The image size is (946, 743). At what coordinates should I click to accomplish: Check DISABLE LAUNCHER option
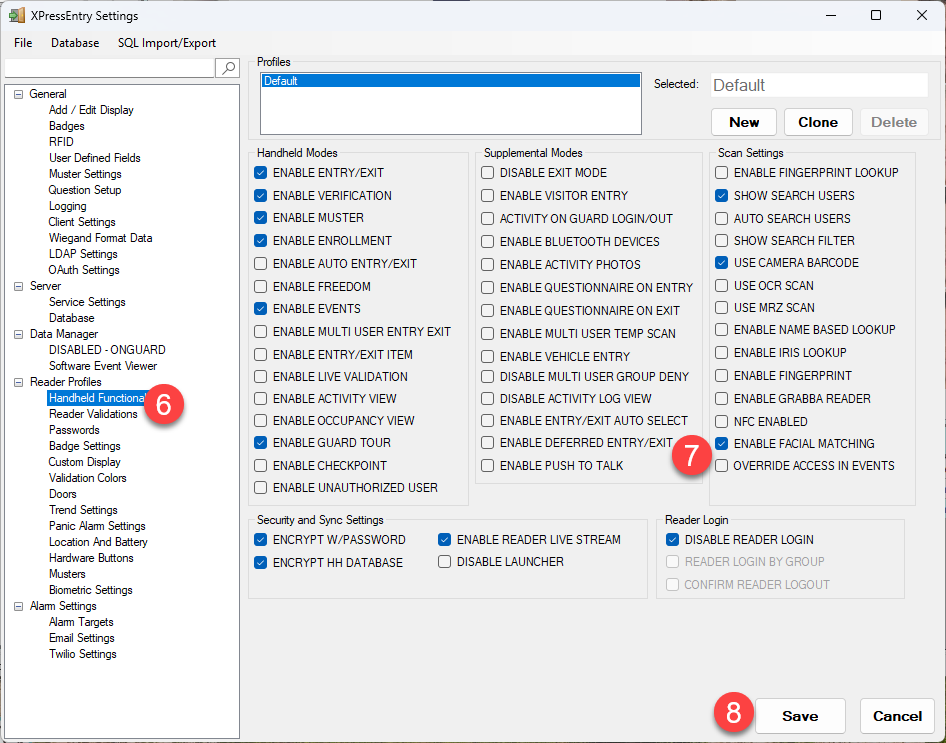pyautogui.click(x=445, y=562)
